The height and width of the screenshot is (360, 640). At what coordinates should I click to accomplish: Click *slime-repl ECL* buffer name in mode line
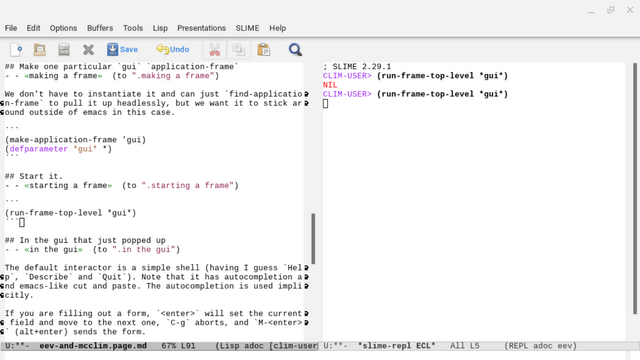coord(396,346)
